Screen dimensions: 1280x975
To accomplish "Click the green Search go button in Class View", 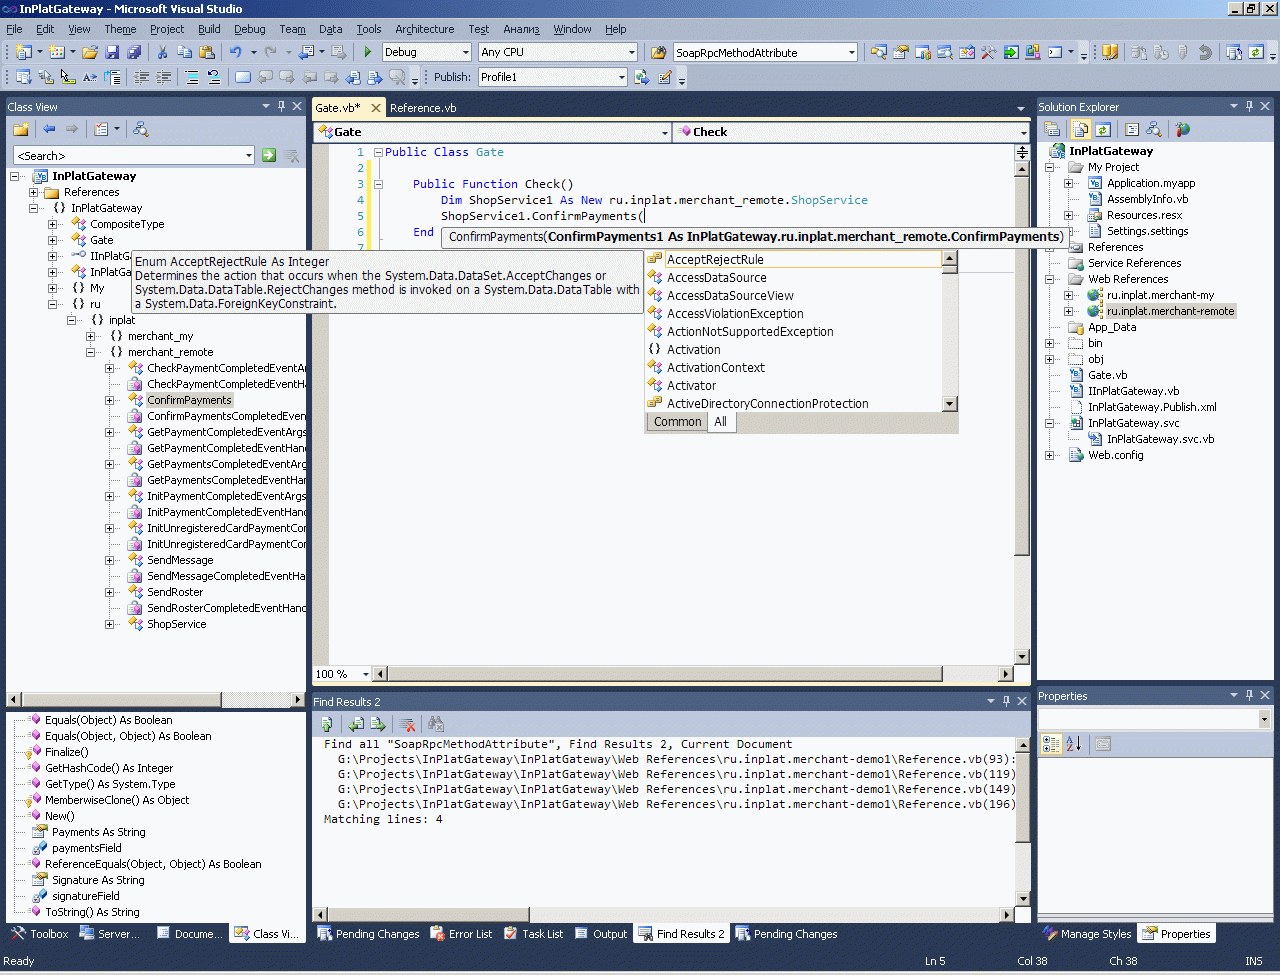I will [269, 155].
